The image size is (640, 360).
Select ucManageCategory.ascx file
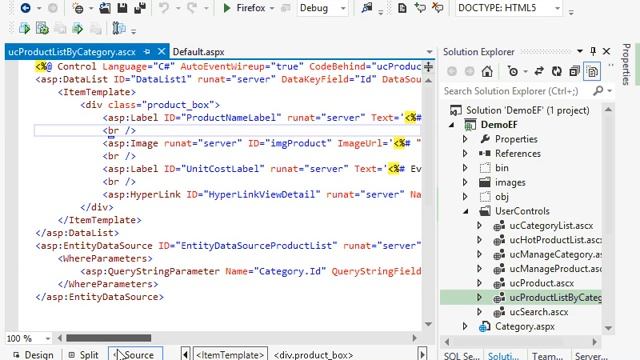[555, 254]
